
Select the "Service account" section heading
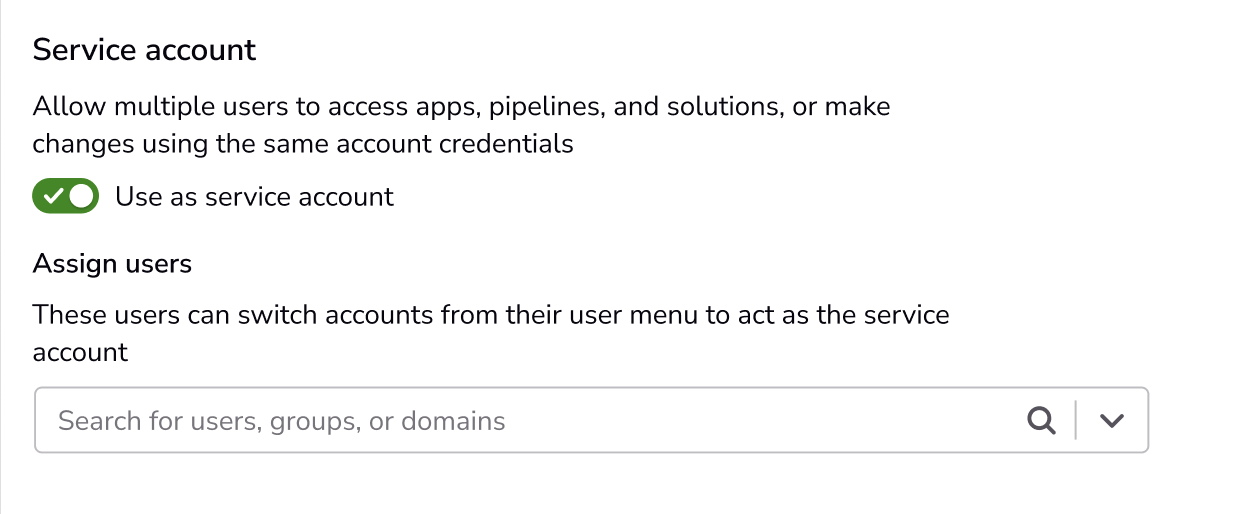[145, 50]
